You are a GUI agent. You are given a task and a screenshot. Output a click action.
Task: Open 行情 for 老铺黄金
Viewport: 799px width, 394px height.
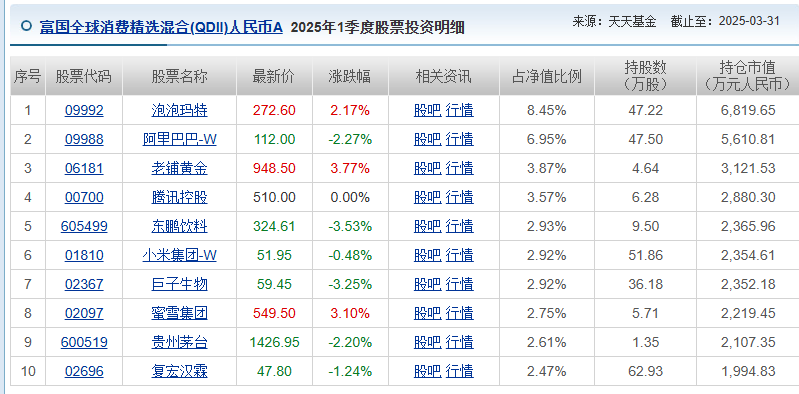(x=459, y=168)
